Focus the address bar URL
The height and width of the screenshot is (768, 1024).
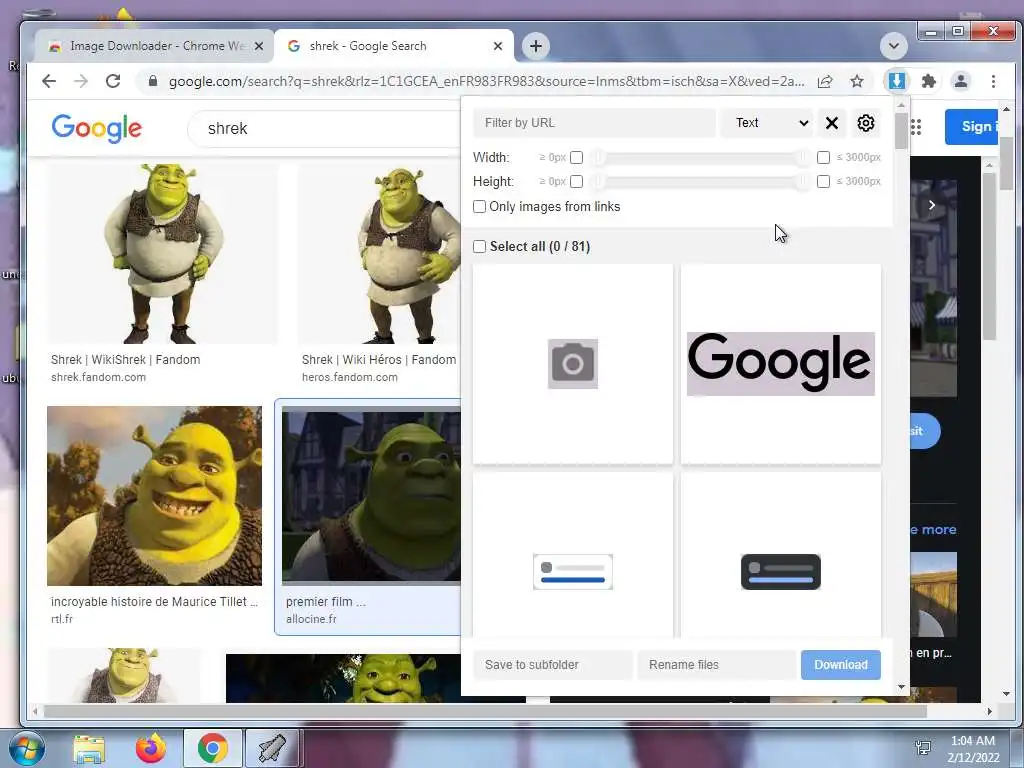486,81
